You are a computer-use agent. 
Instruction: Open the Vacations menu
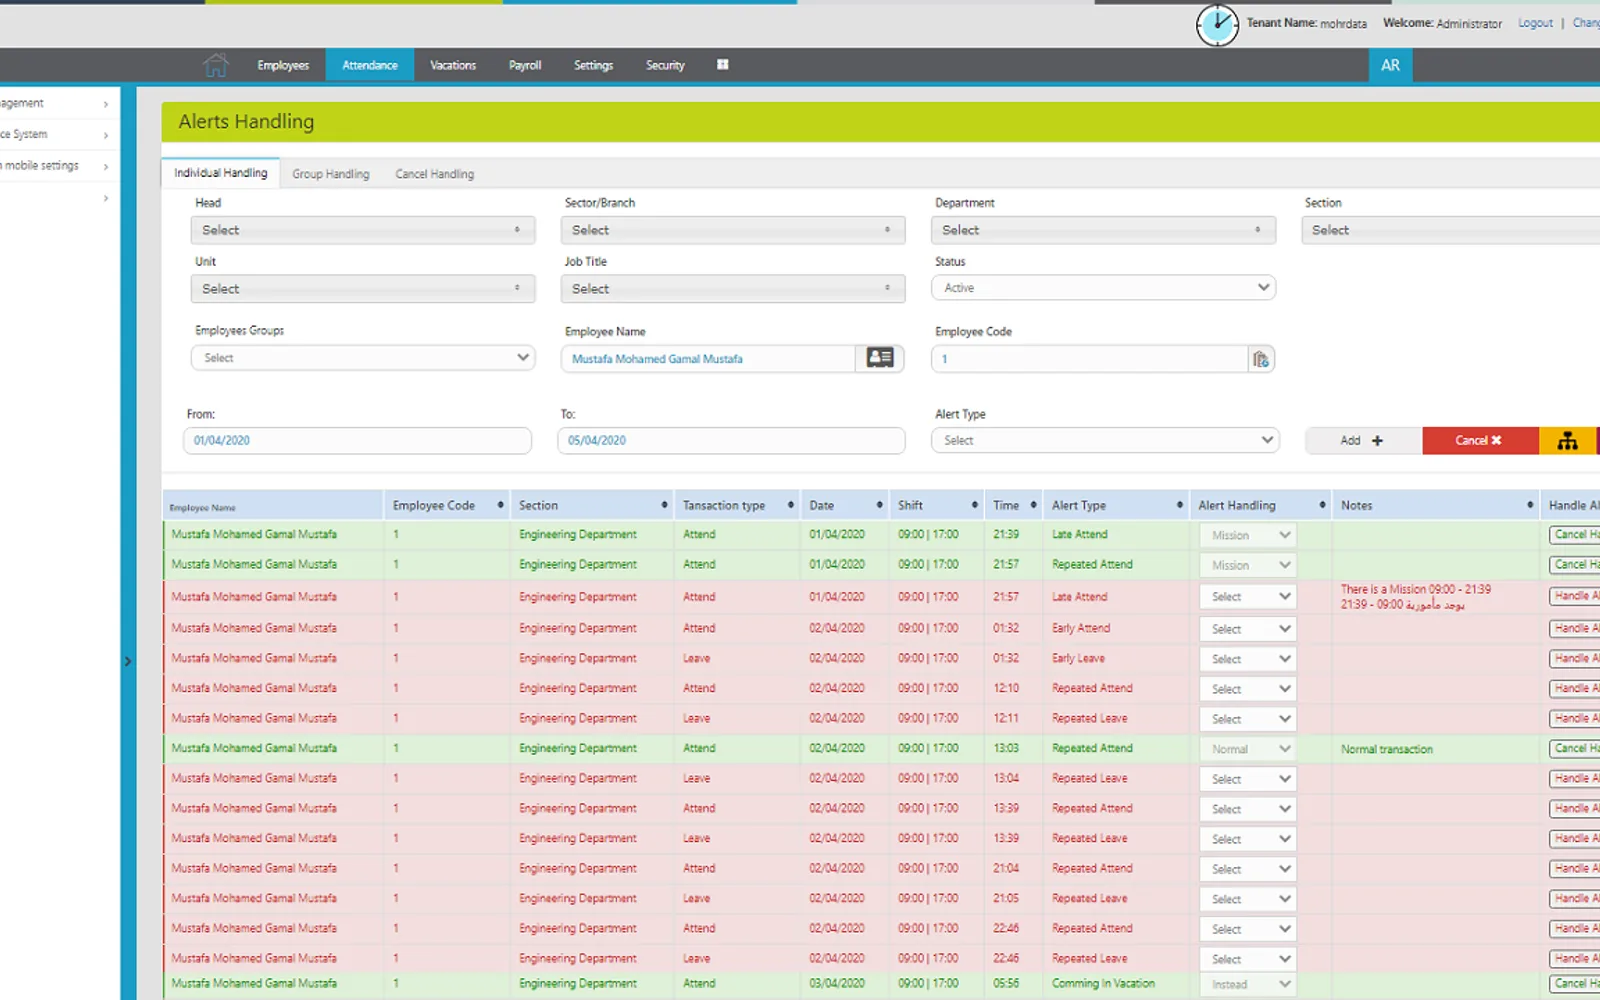tap(453, 65)
